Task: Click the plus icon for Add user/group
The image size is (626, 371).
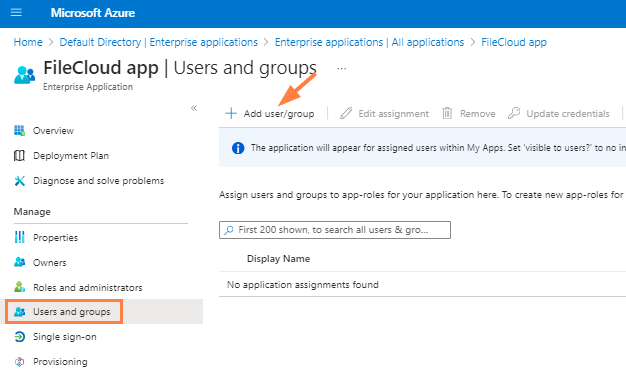Action: click(231, 113)
